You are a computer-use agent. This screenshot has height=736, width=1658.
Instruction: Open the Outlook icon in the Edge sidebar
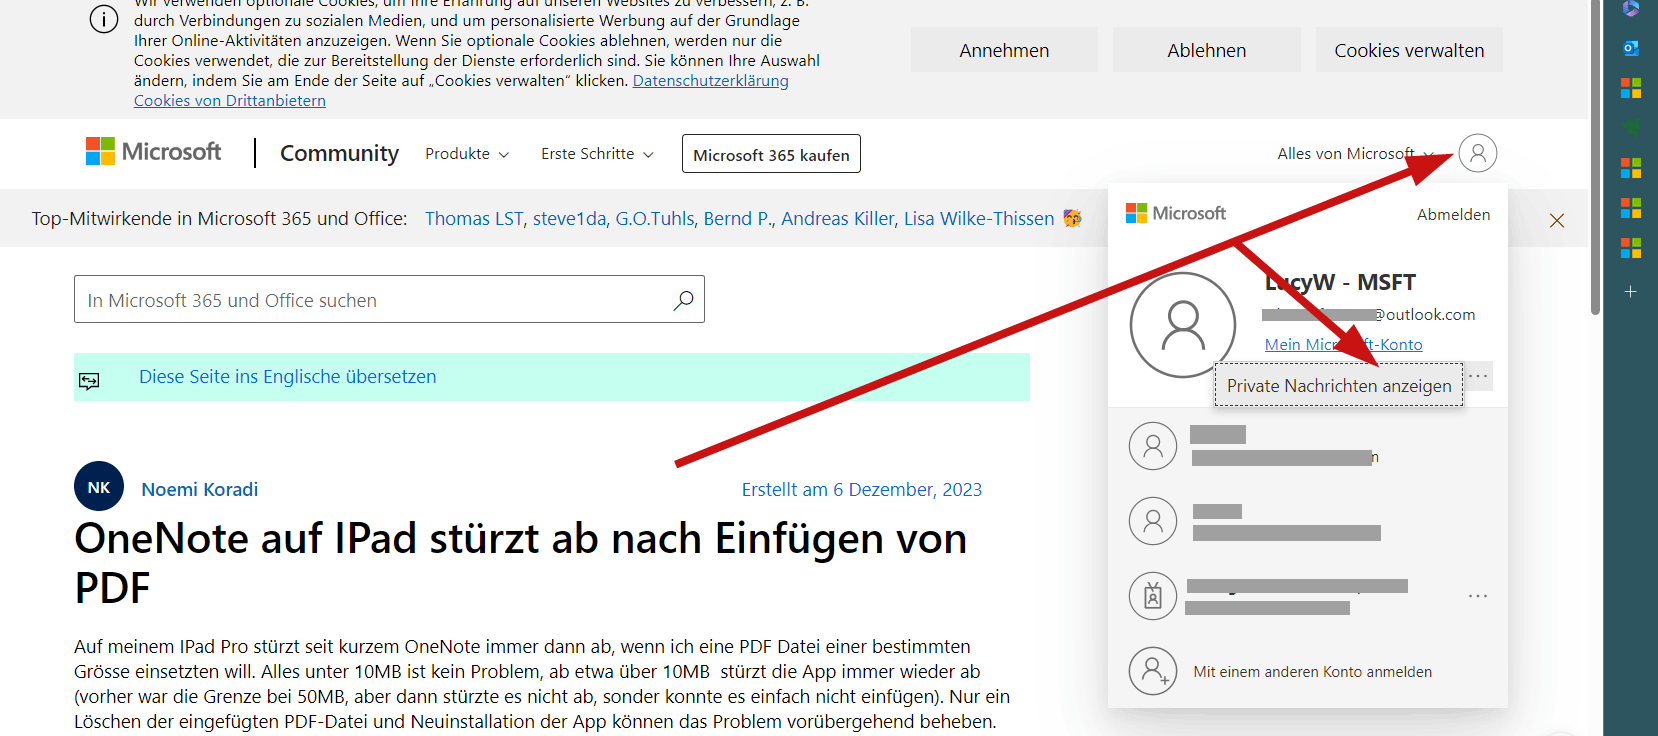pos(1631,48)
